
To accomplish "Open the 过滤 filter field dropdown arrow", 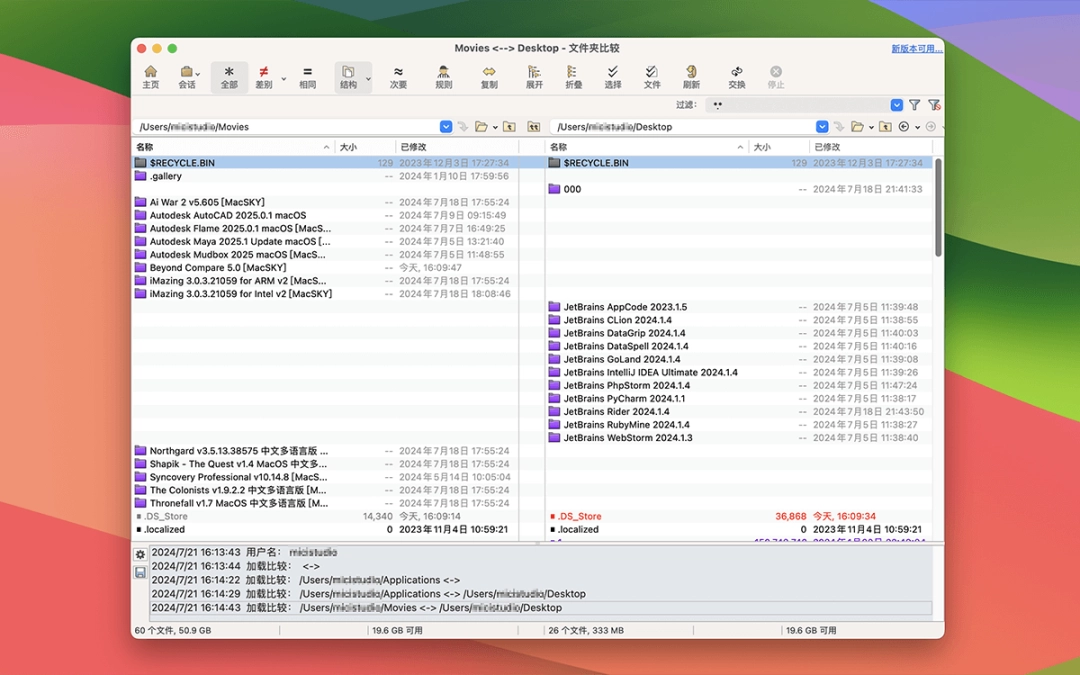I will click(x=897, y=105).
